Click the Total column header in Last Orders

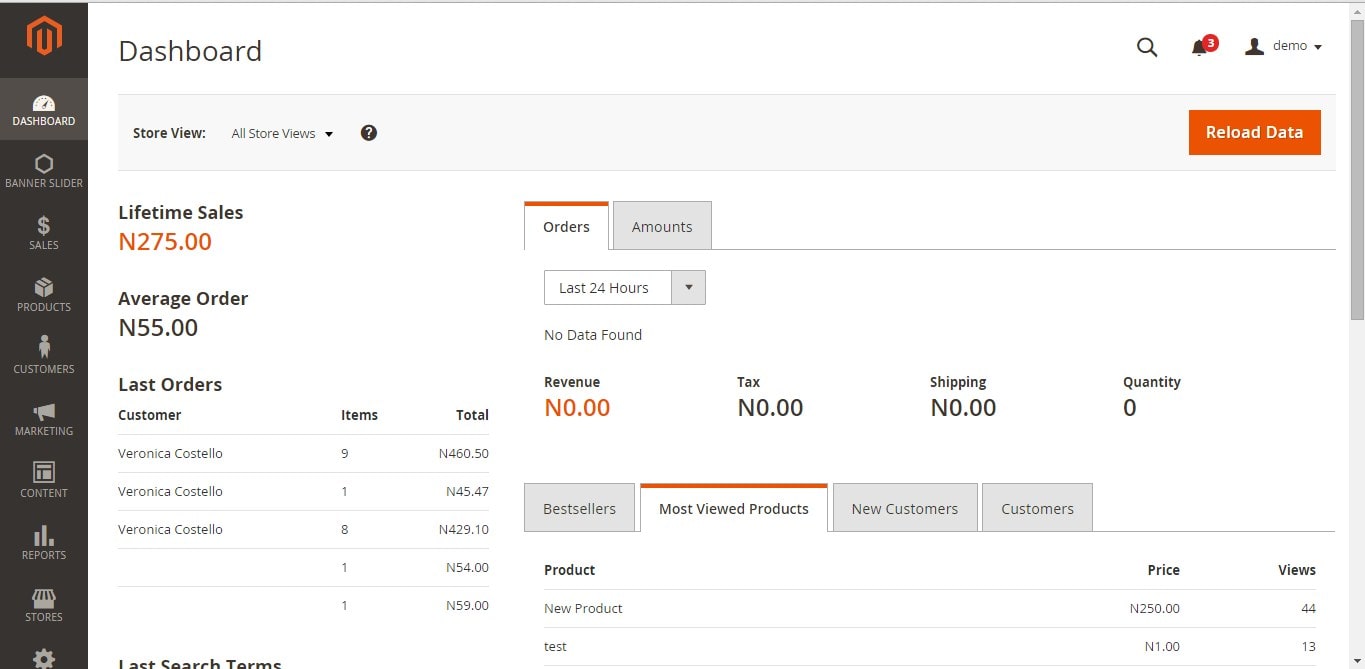(472, 415)
